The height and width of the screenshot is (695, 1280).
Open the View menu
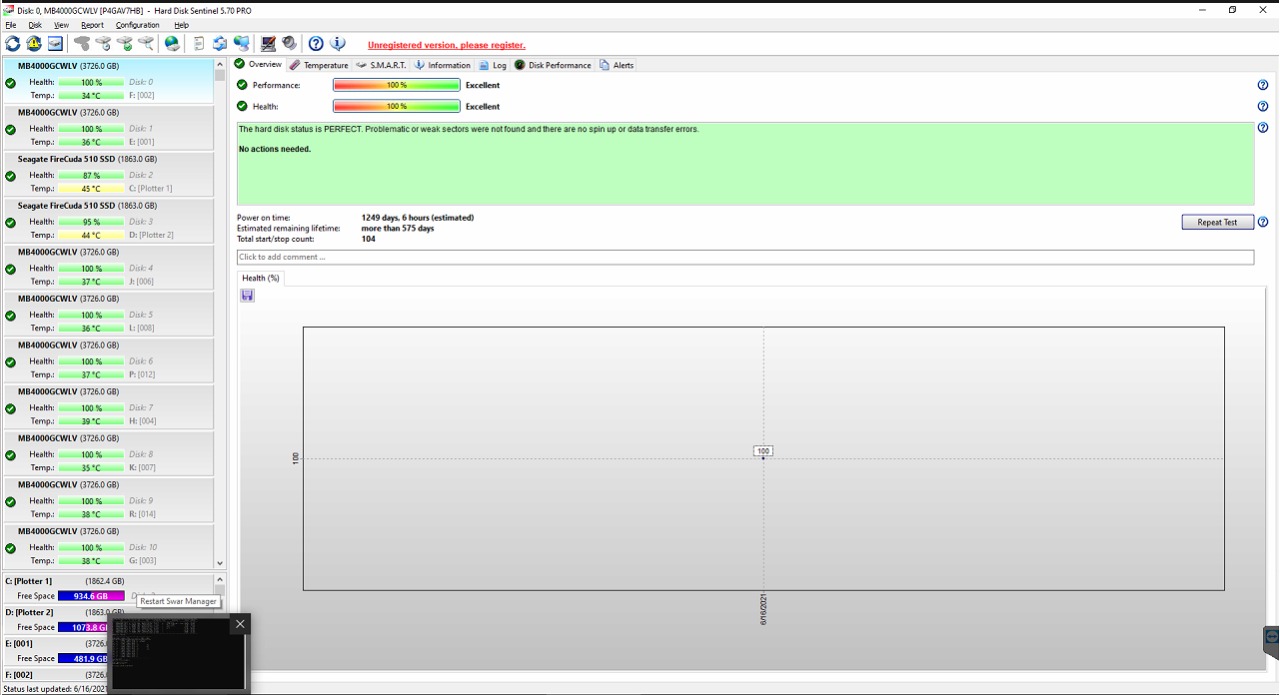[x=61, y=25]
